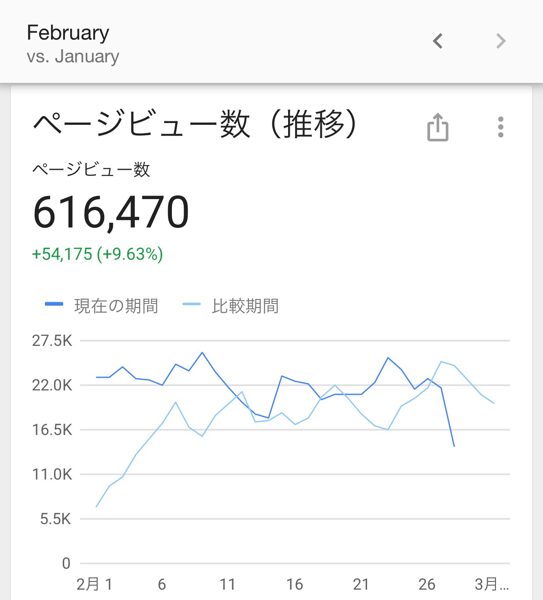This screenshot has width=543, height=600.
Task: Open the three-dot more options menu
Action: tap(501, 127)
